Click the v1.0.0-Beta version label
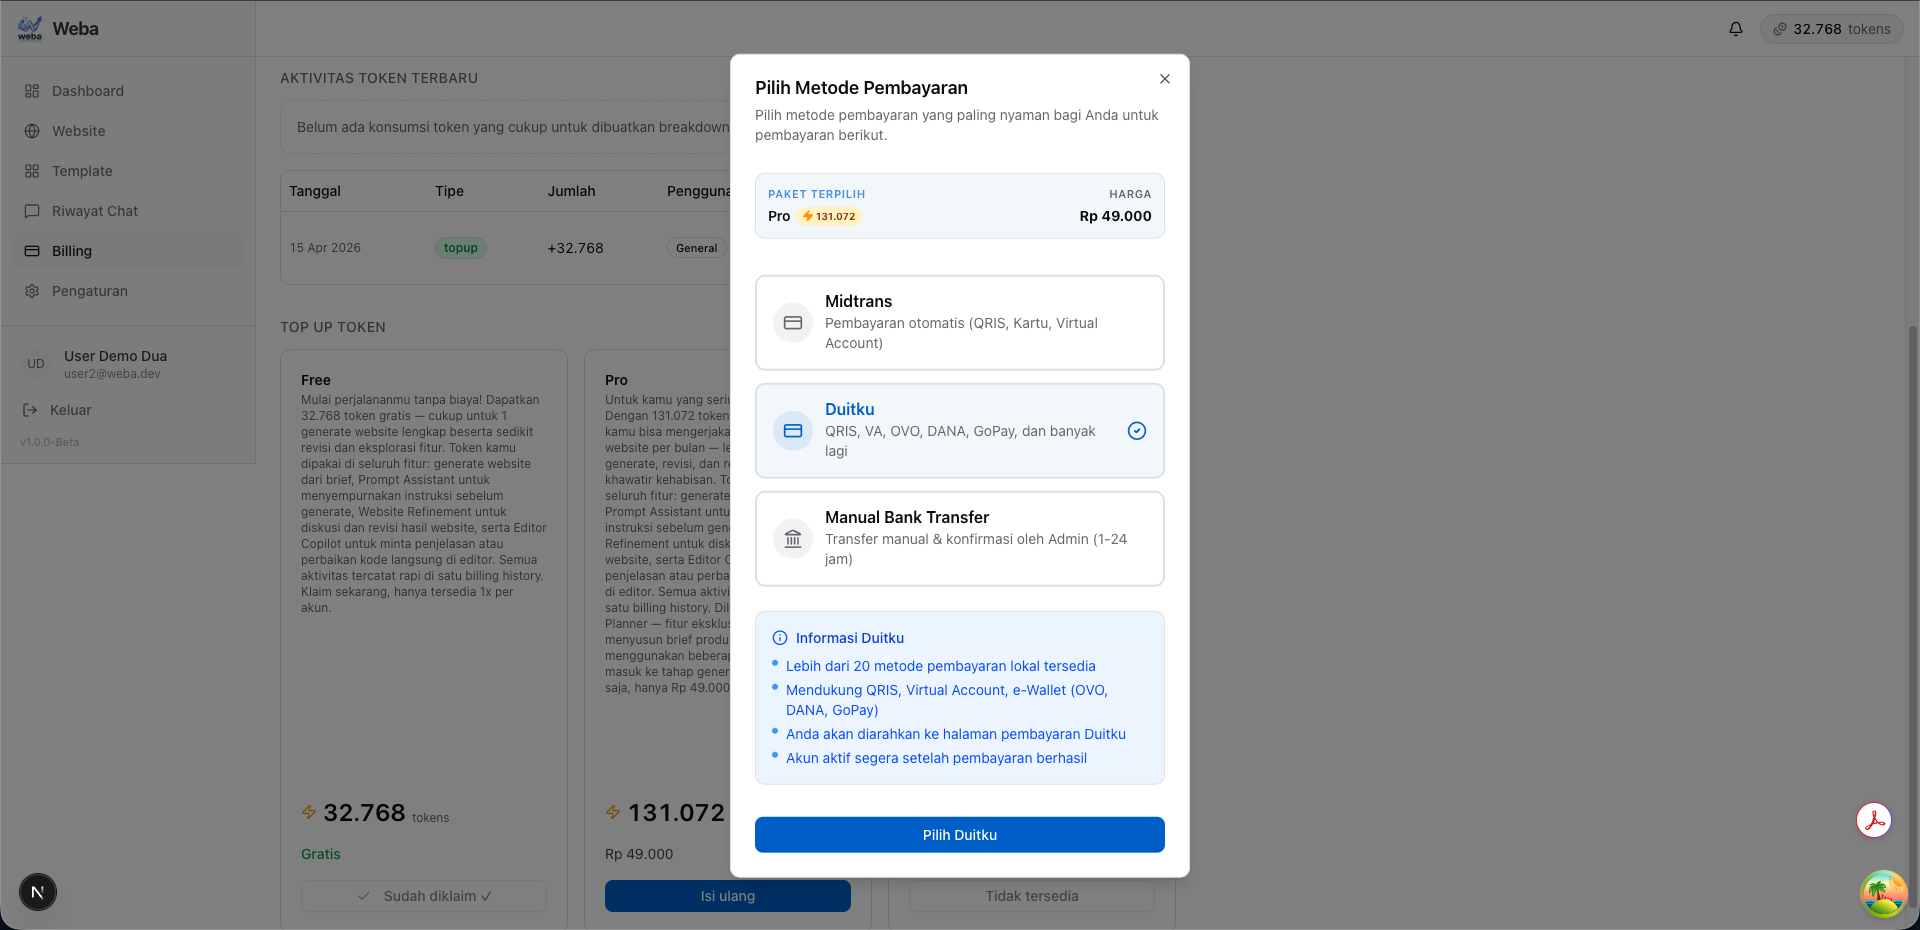Image resolution: width=1920 pixels, height=930 pixels. point(49,442)
